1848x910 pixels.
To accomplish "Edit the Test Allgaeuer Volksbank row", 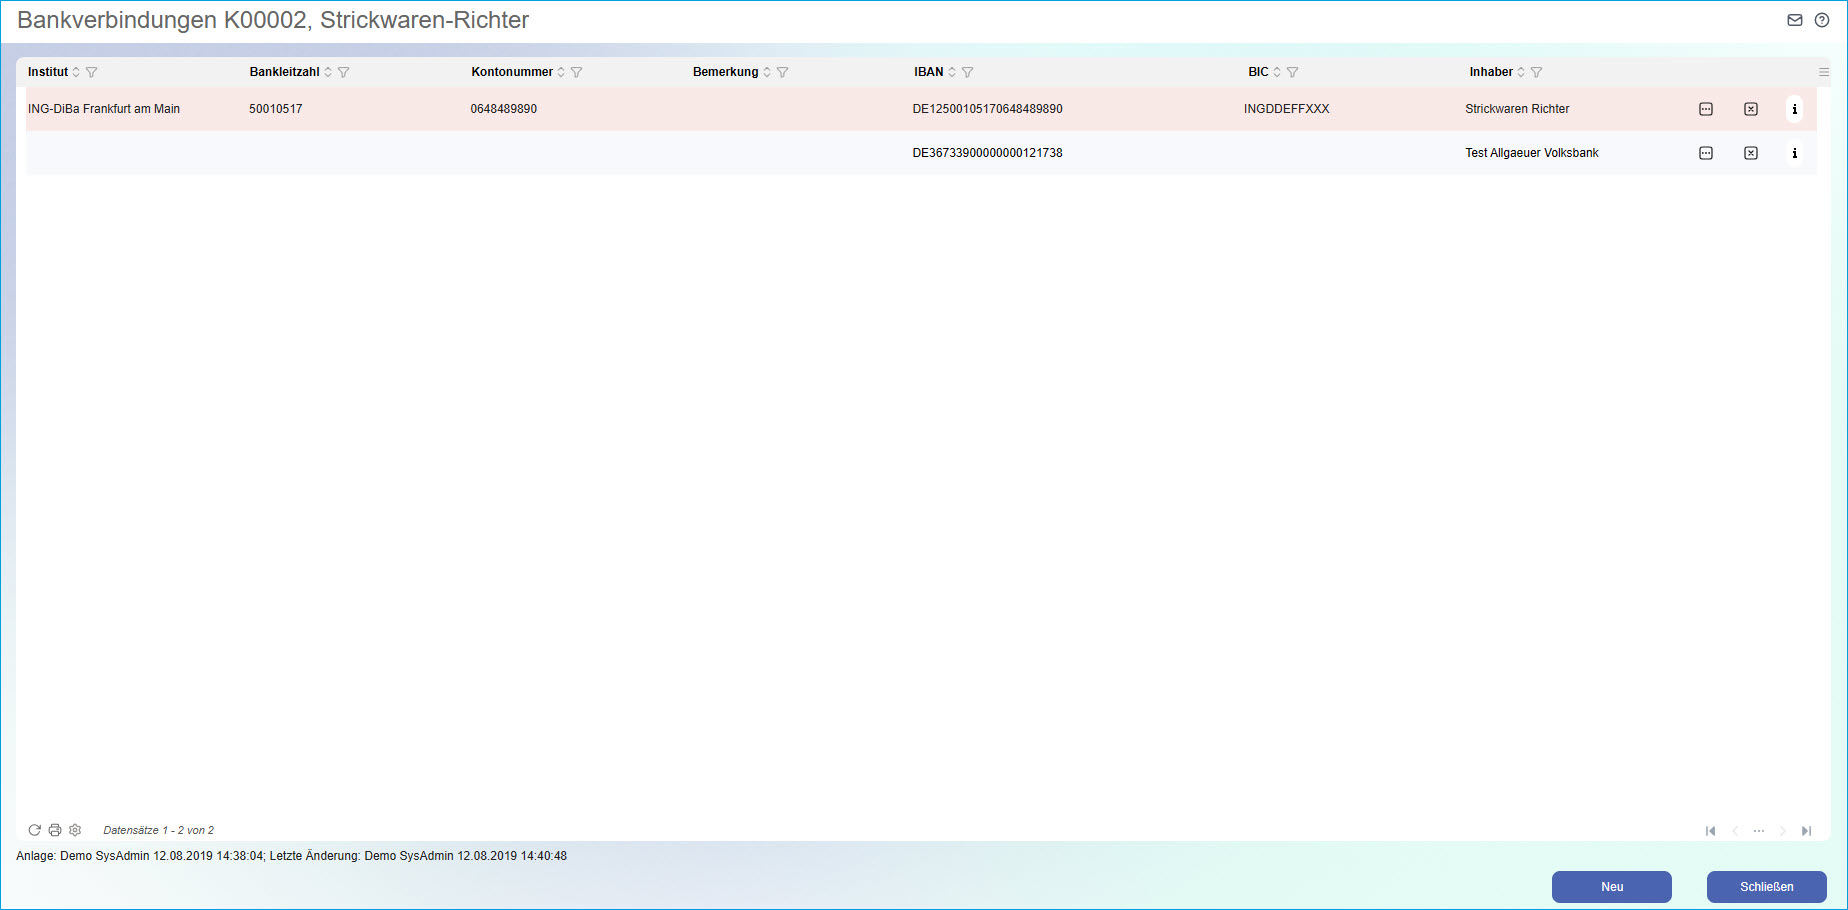I will pyautogui.click(x=1706, y=153).
